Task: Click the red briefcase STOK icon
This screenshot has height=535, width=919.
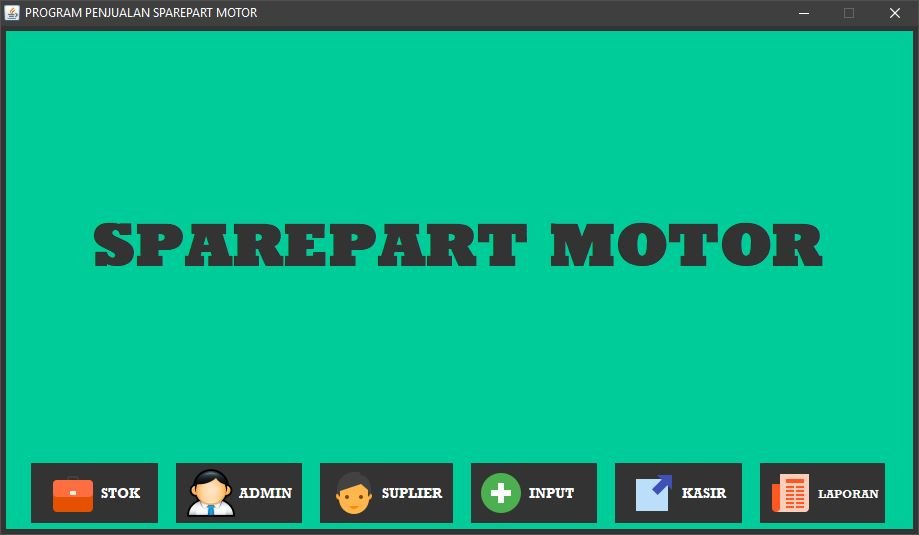Action: coord(72,494)
